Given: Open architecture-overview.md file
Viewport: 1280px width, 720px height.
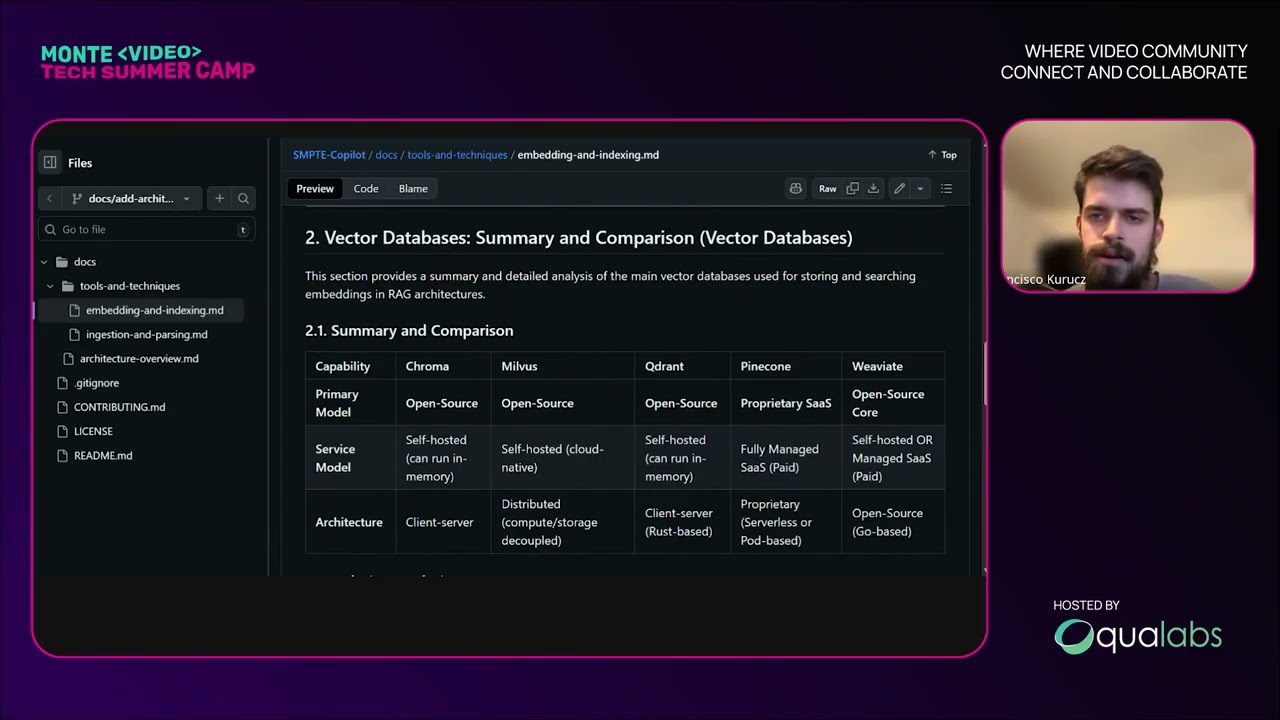Looking at the screenshot, I should point(139,358).
